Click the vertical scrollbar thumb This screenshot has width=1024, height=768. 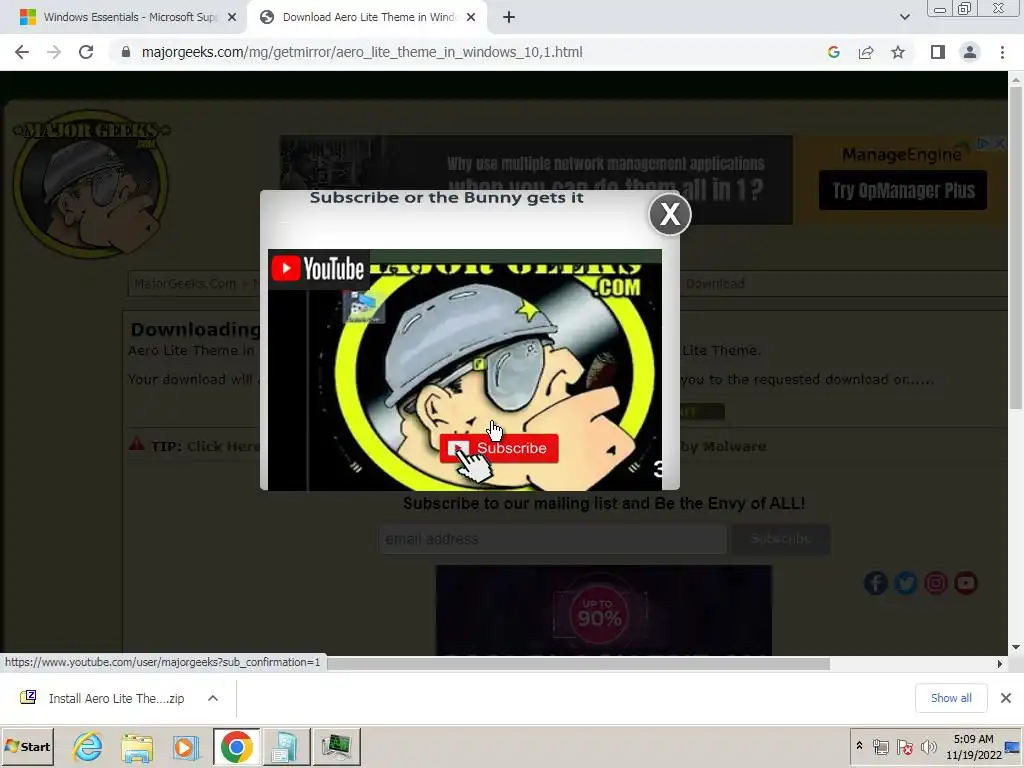click(x=1016, y=248)
